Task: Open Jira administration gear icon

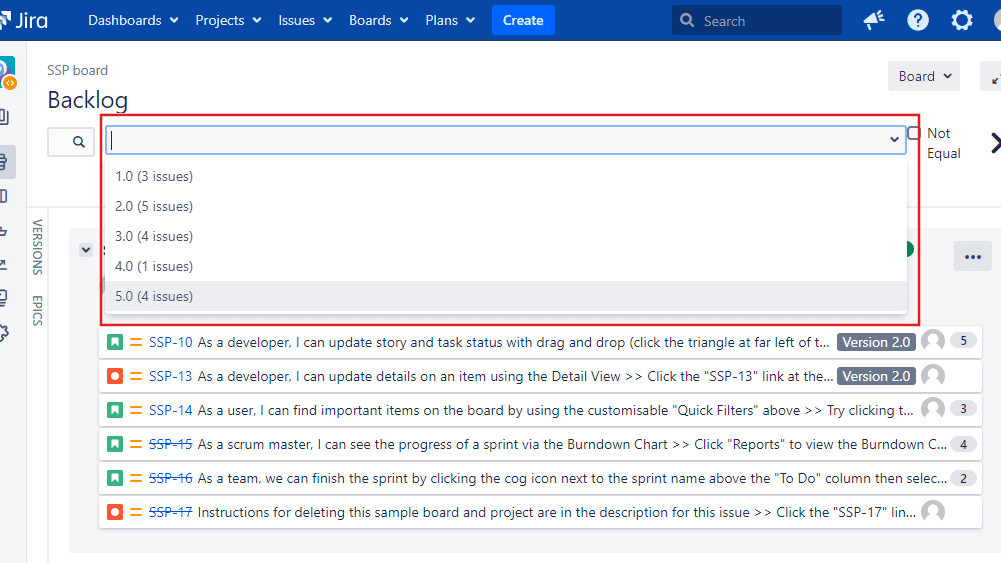Action: [x=961, y=20]
